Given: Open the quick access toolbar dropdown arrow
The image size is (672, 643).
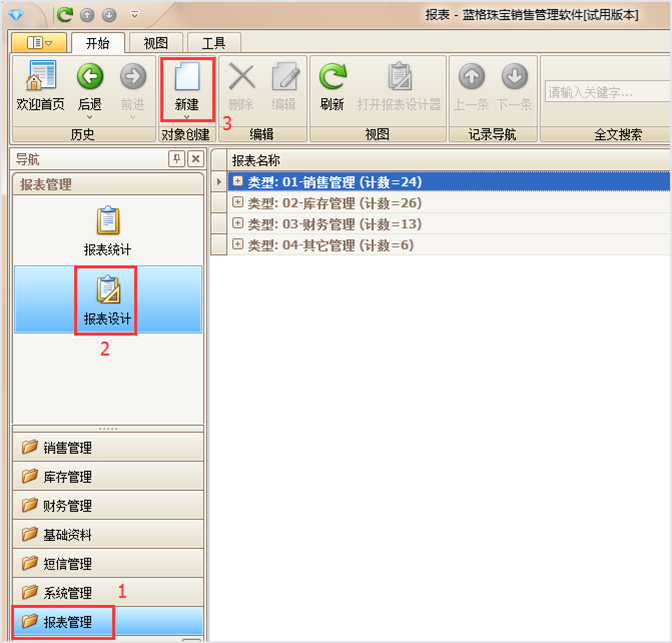Looking at the screenshot, I should pyautogui.click(x=135, y=14).
